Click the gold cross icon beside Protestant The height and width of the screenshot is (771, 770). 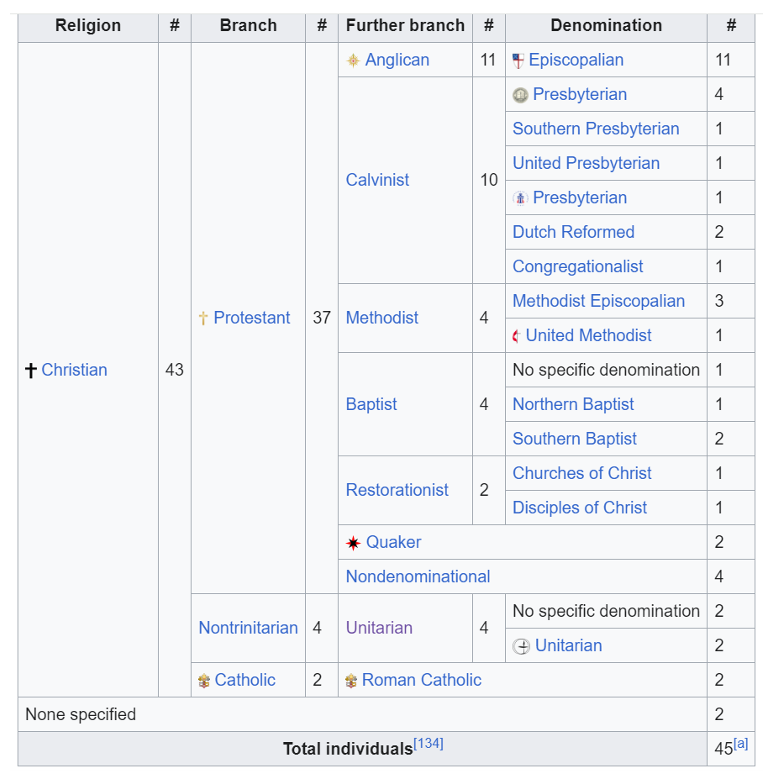(x=203, y=318)
